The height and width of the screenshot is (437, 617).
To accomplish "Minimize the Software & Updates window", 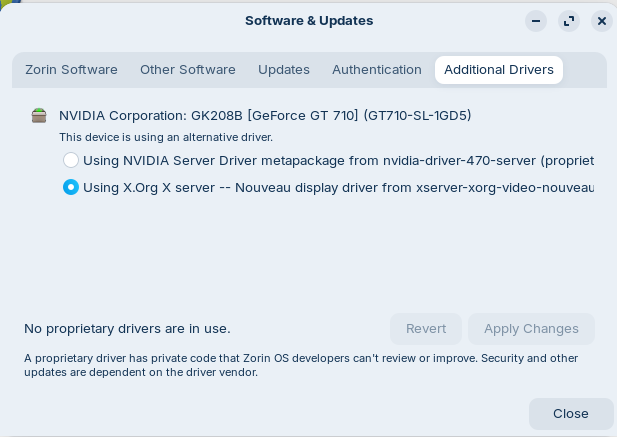I will click(x=536, y=21).
